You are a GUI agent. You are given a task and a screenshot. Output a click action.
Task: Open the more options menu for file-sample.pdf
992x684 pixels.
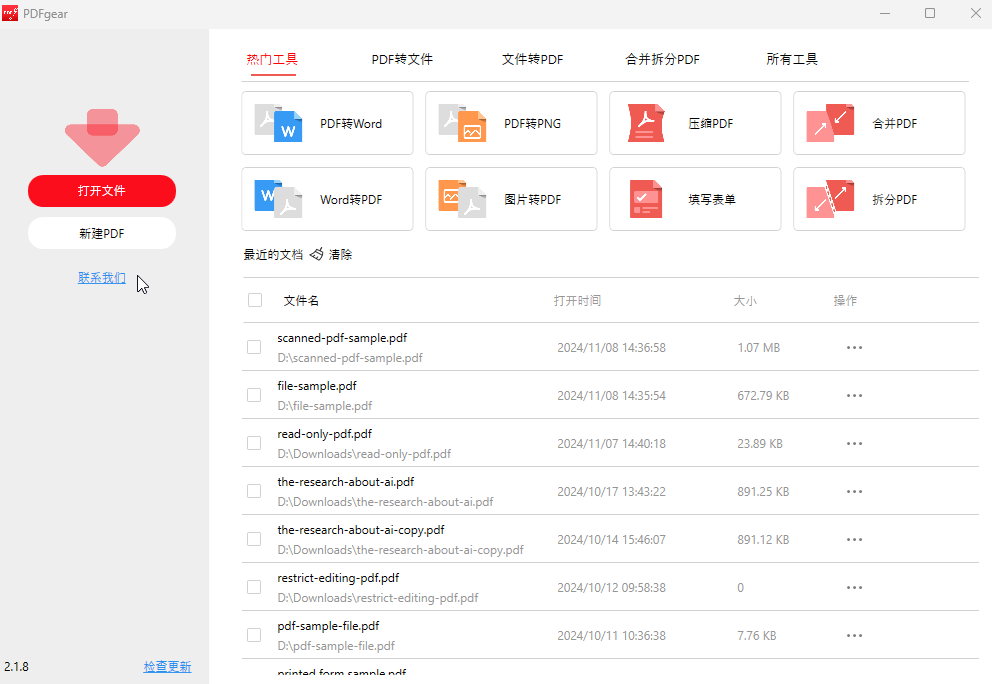click(x=854, y=396)
